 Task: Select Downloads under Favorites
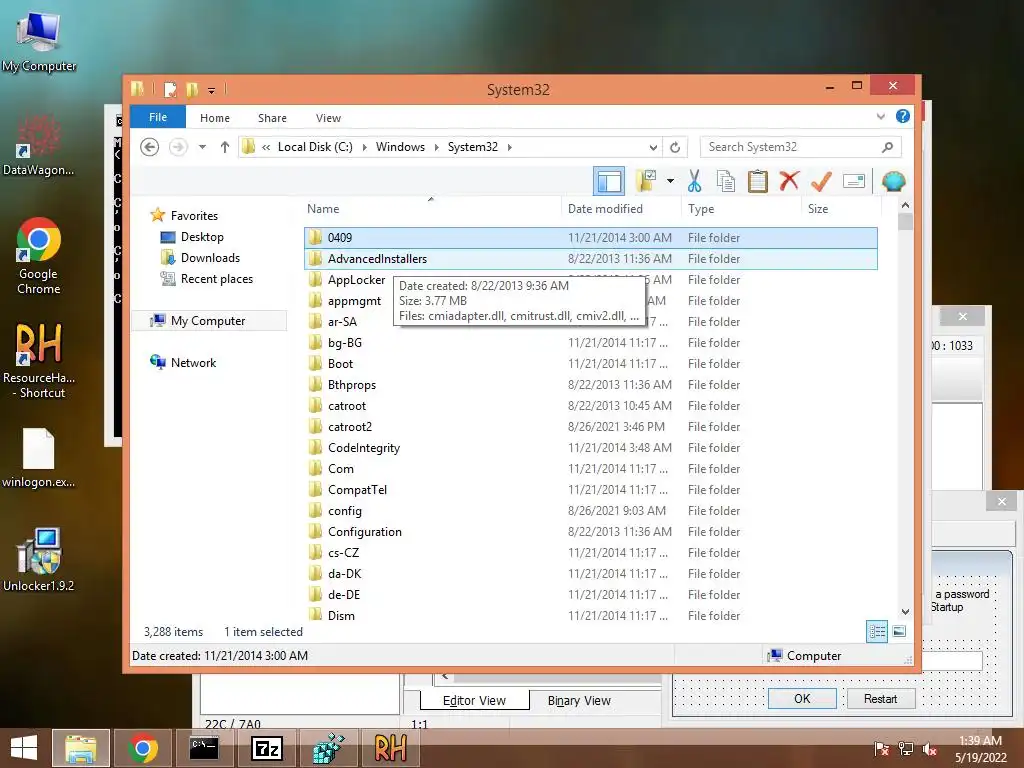(x=210, y=258)
